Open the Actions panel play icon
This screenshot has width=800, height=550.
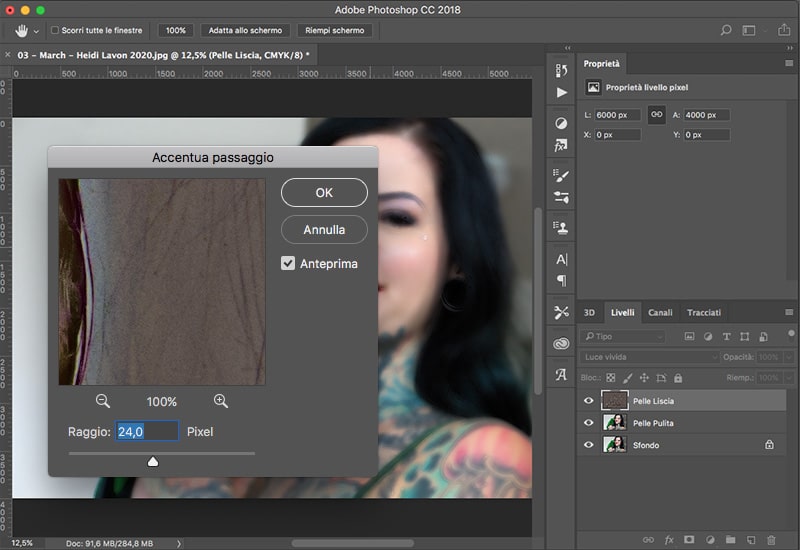(561, 92)
